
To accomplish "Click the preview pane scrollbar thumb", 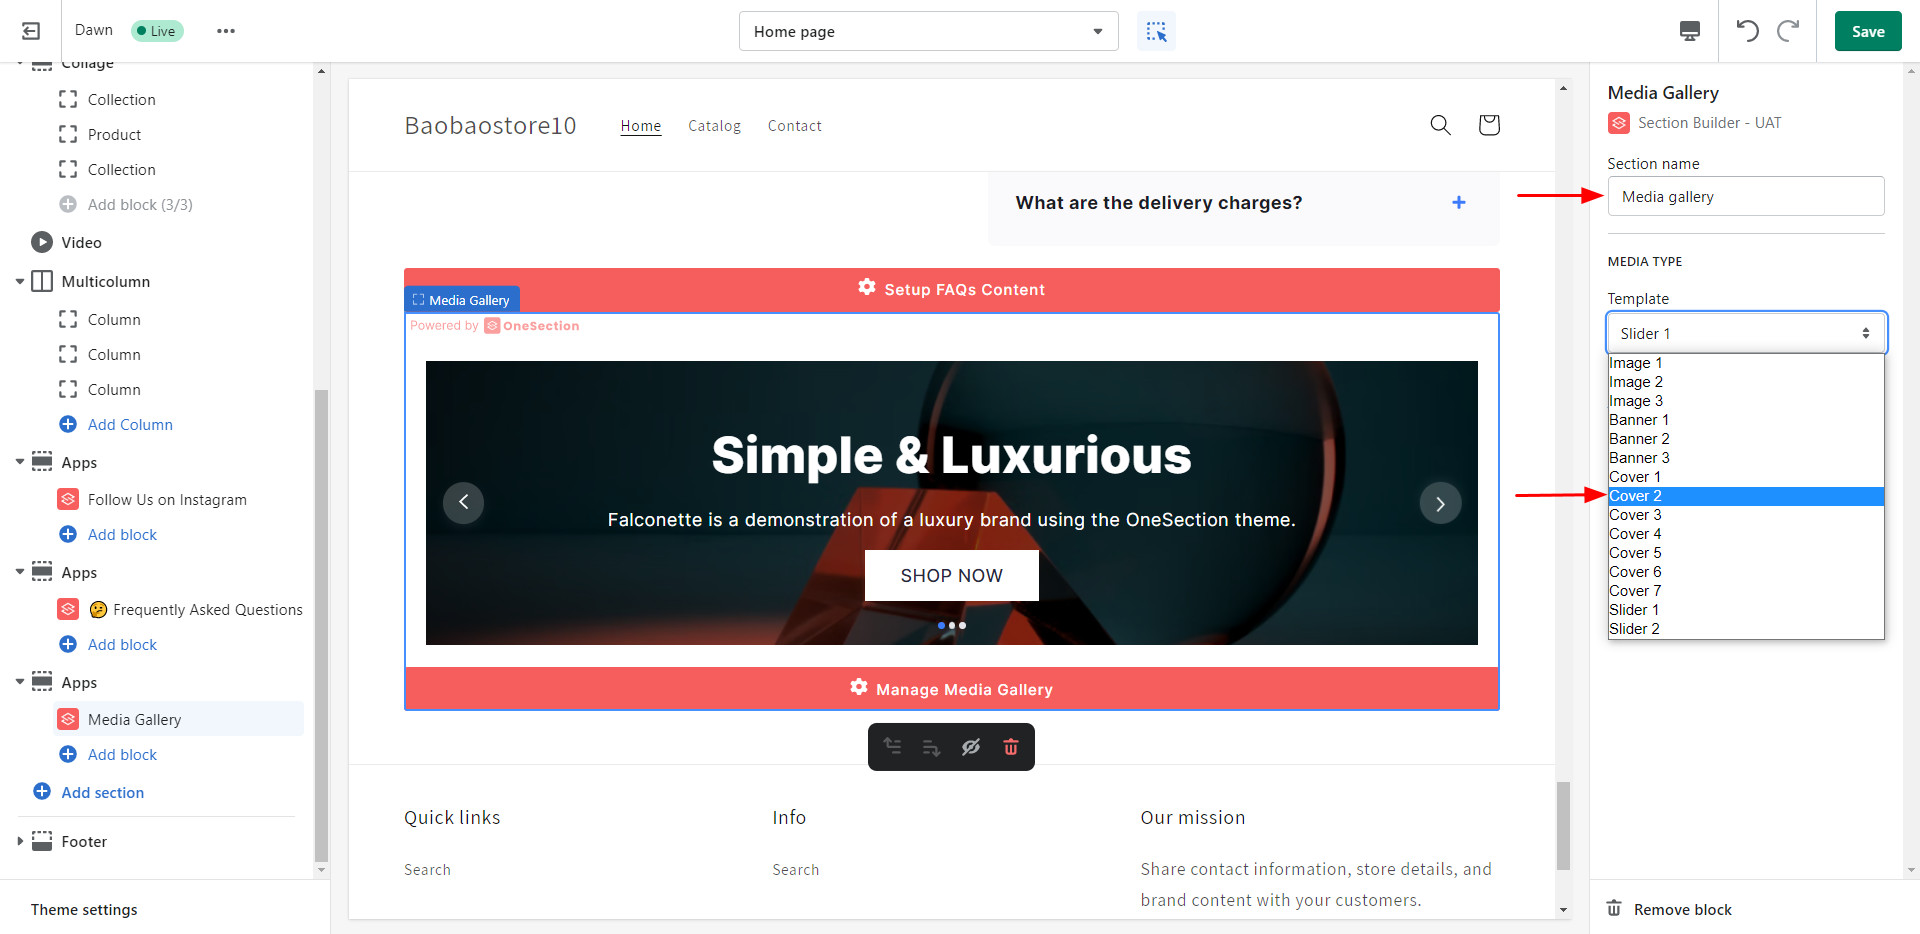I will coord(1563,825).
